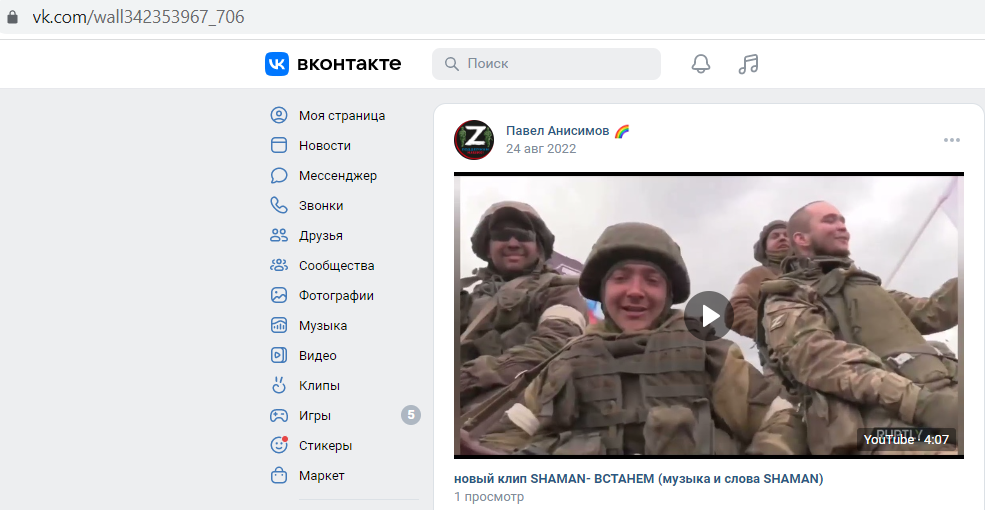Click the search magnifier icon
This screenshot has height=510, width=985.
451,64
